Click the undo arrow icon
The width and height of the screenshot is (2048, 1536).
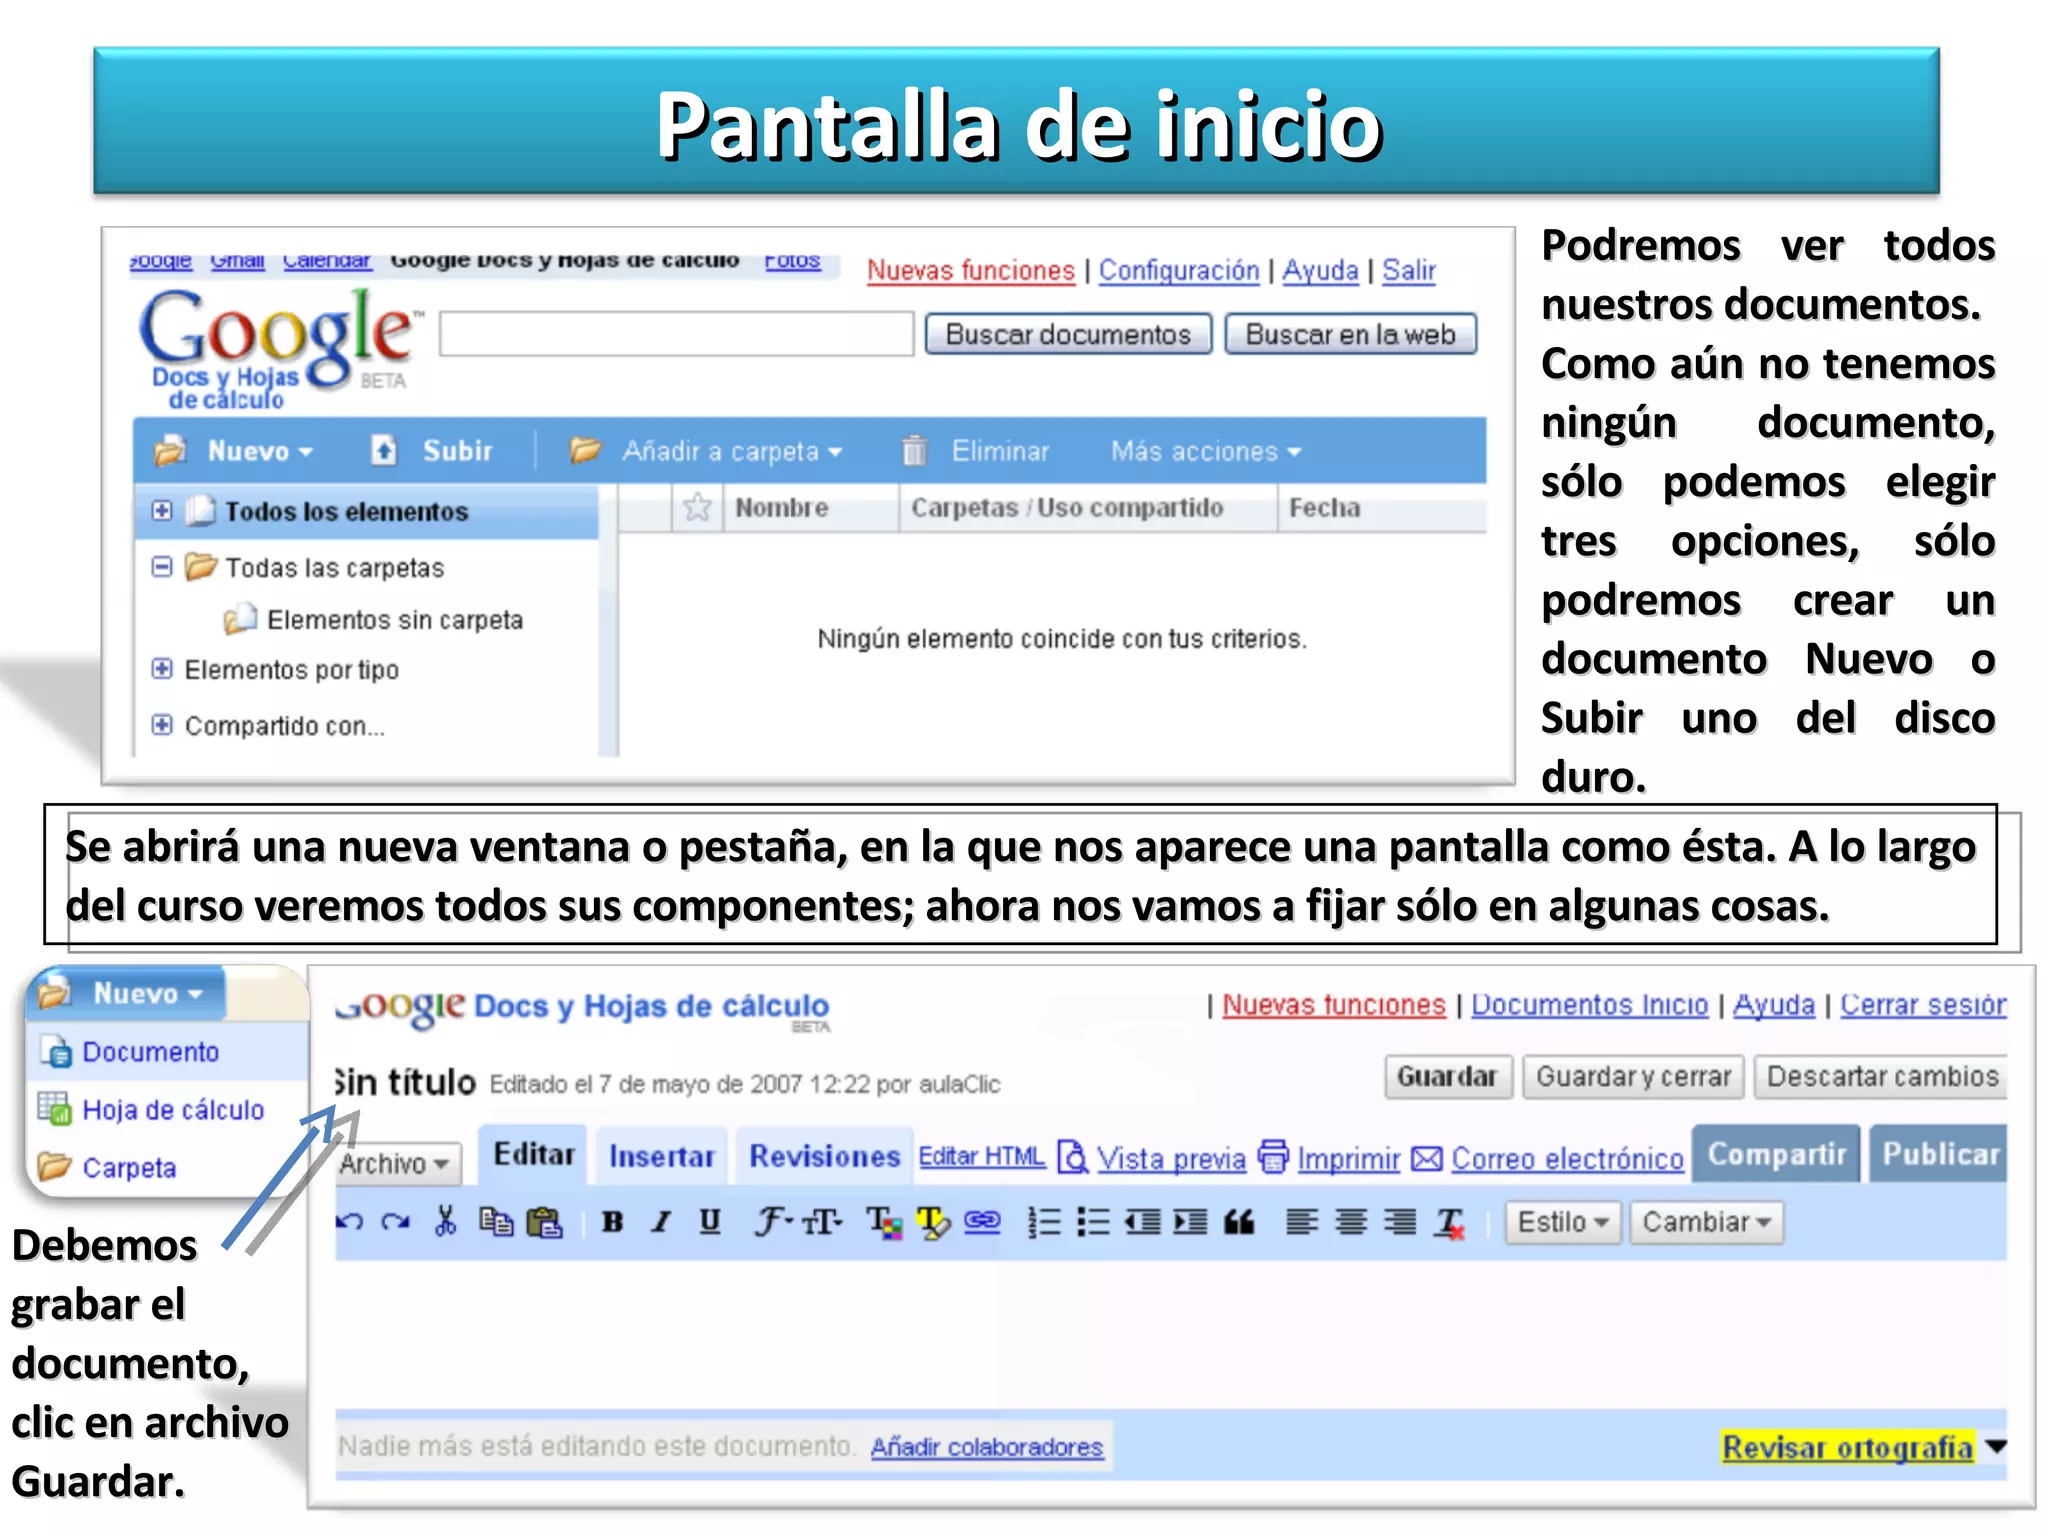350,1222
